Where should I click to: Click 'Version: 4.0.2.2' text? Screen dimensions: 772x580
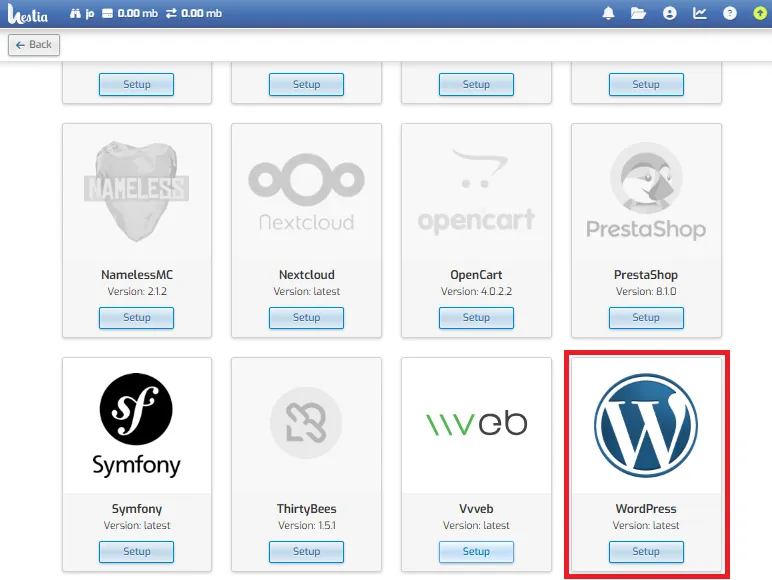tap(476, 291)
